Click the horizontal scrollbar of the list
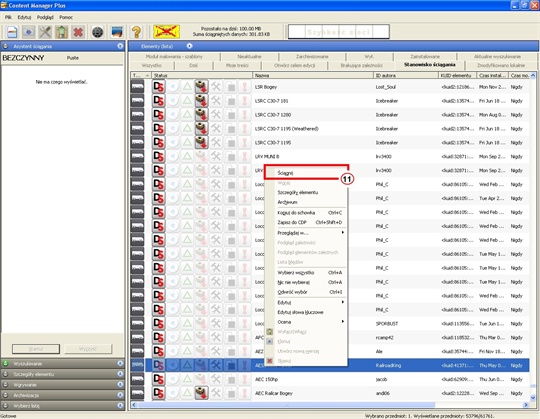The image size is (540, 419). coord(286,405)
